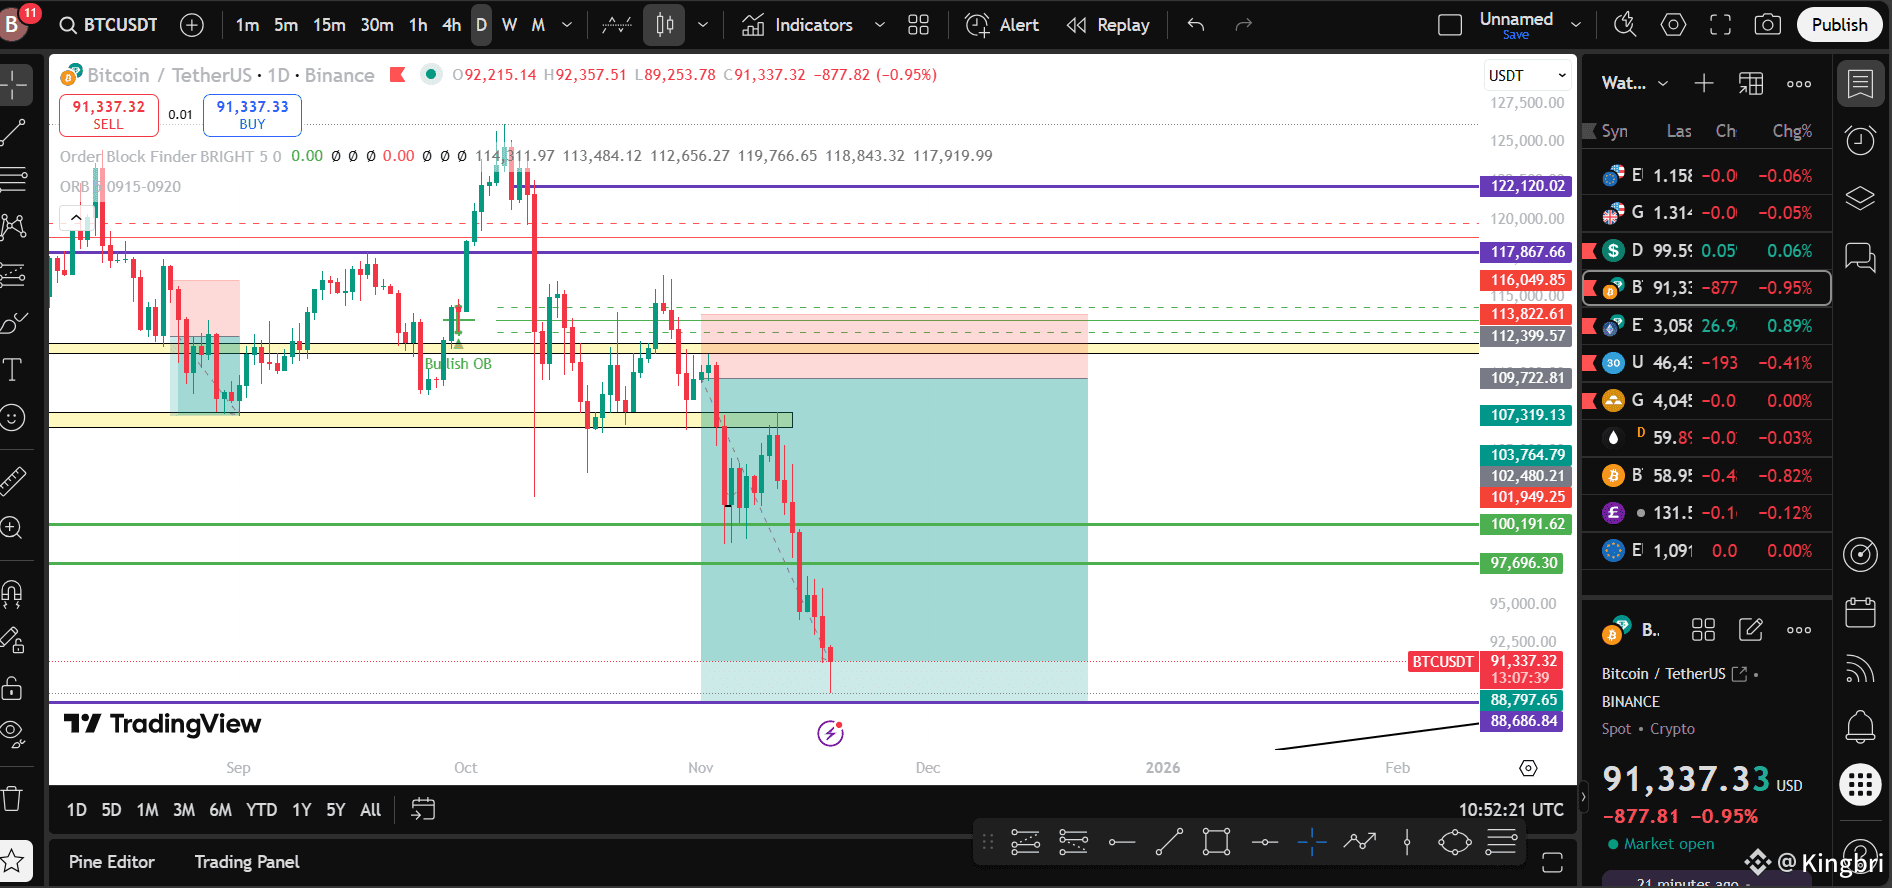This screenshot has height=888, width=1892.
Task: Open symbol details more options menu
Action: click(1799, 630)
